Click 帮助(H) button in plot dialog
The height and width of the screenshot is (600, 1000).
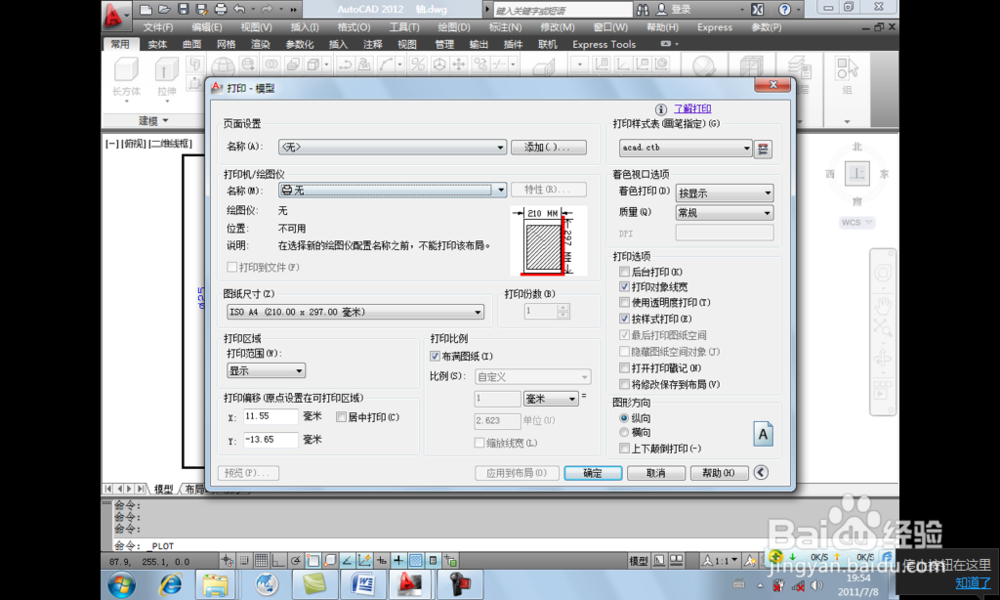718,473
